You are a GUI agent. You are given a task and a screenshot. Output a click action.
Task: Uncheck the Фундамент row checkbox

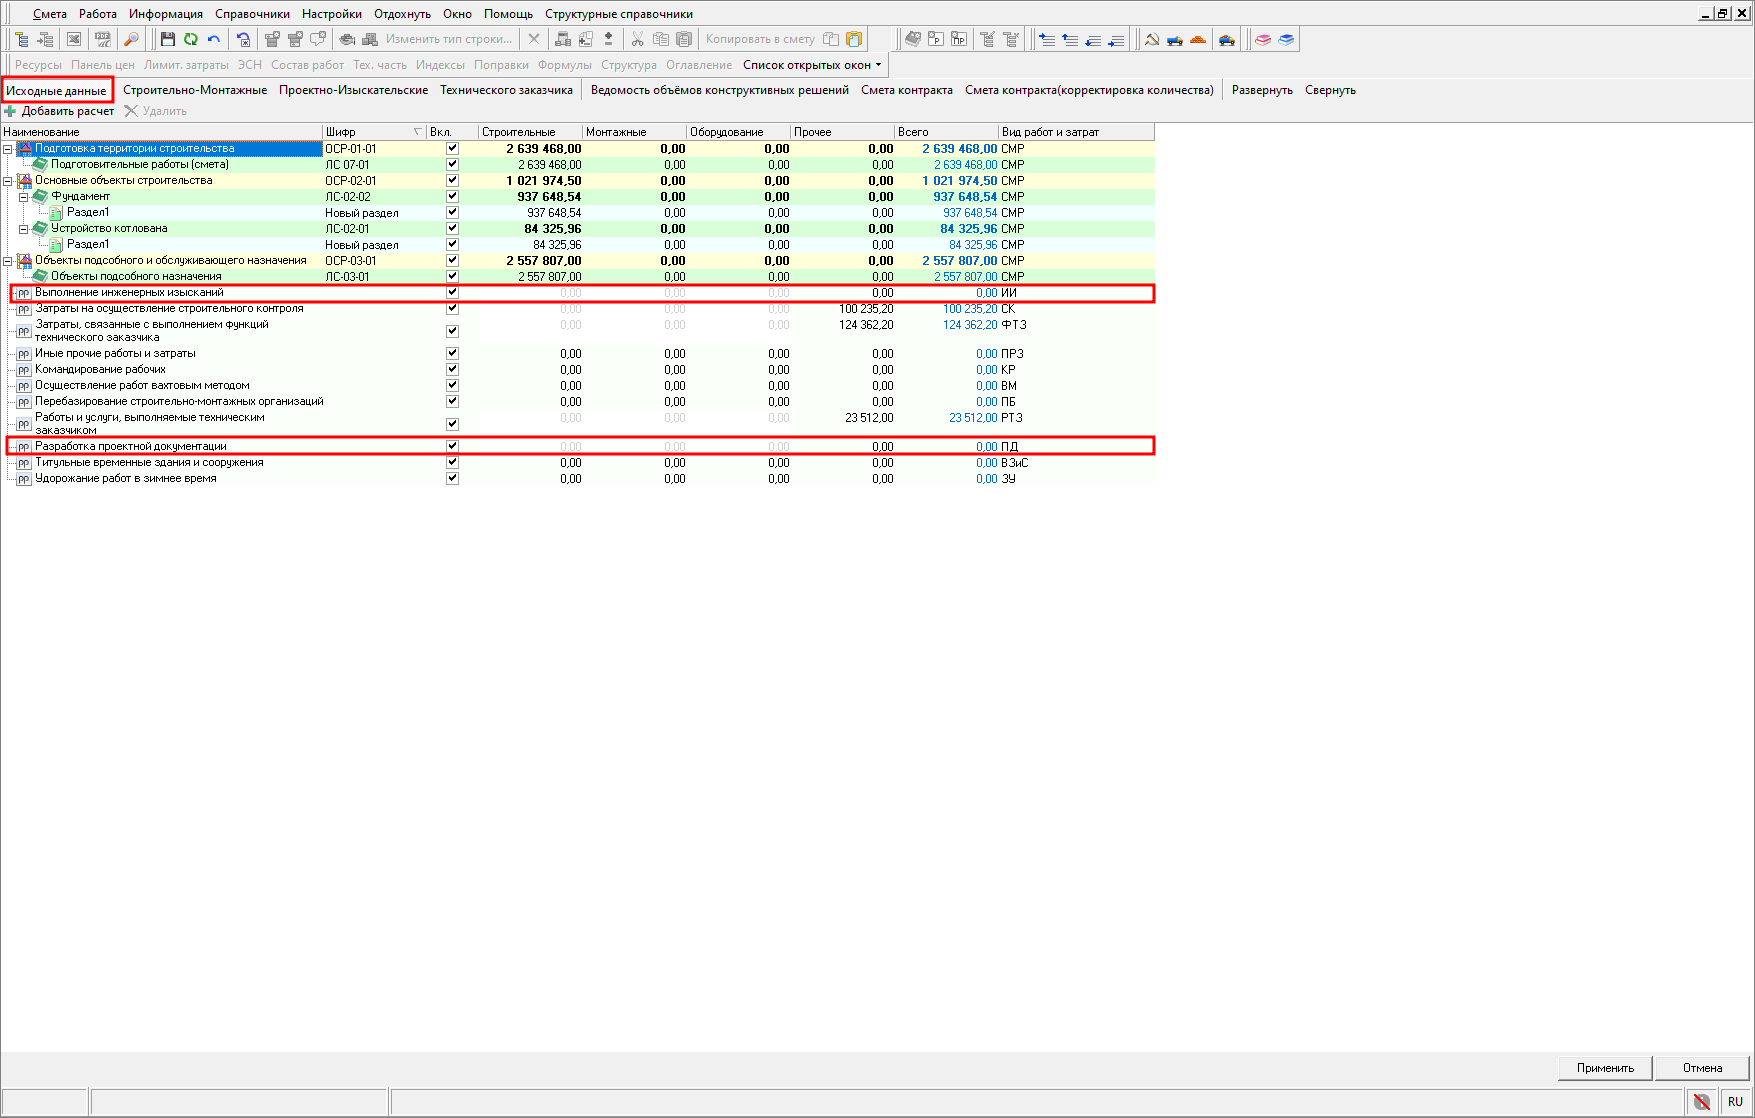[452, 197]
